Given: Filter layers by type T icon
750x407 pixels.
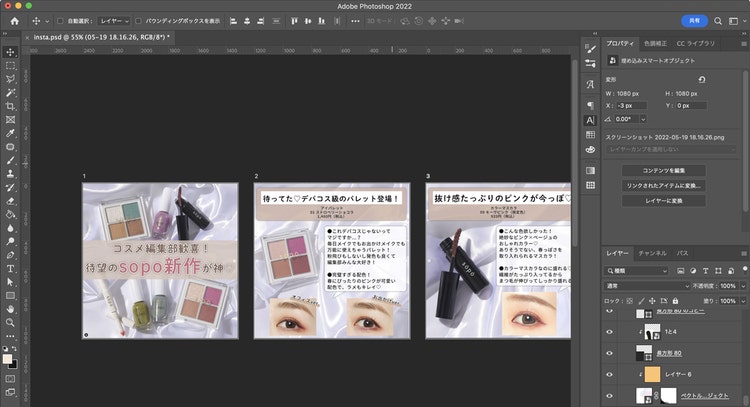Looking at the screenshot, I should [x=706, y=271].
